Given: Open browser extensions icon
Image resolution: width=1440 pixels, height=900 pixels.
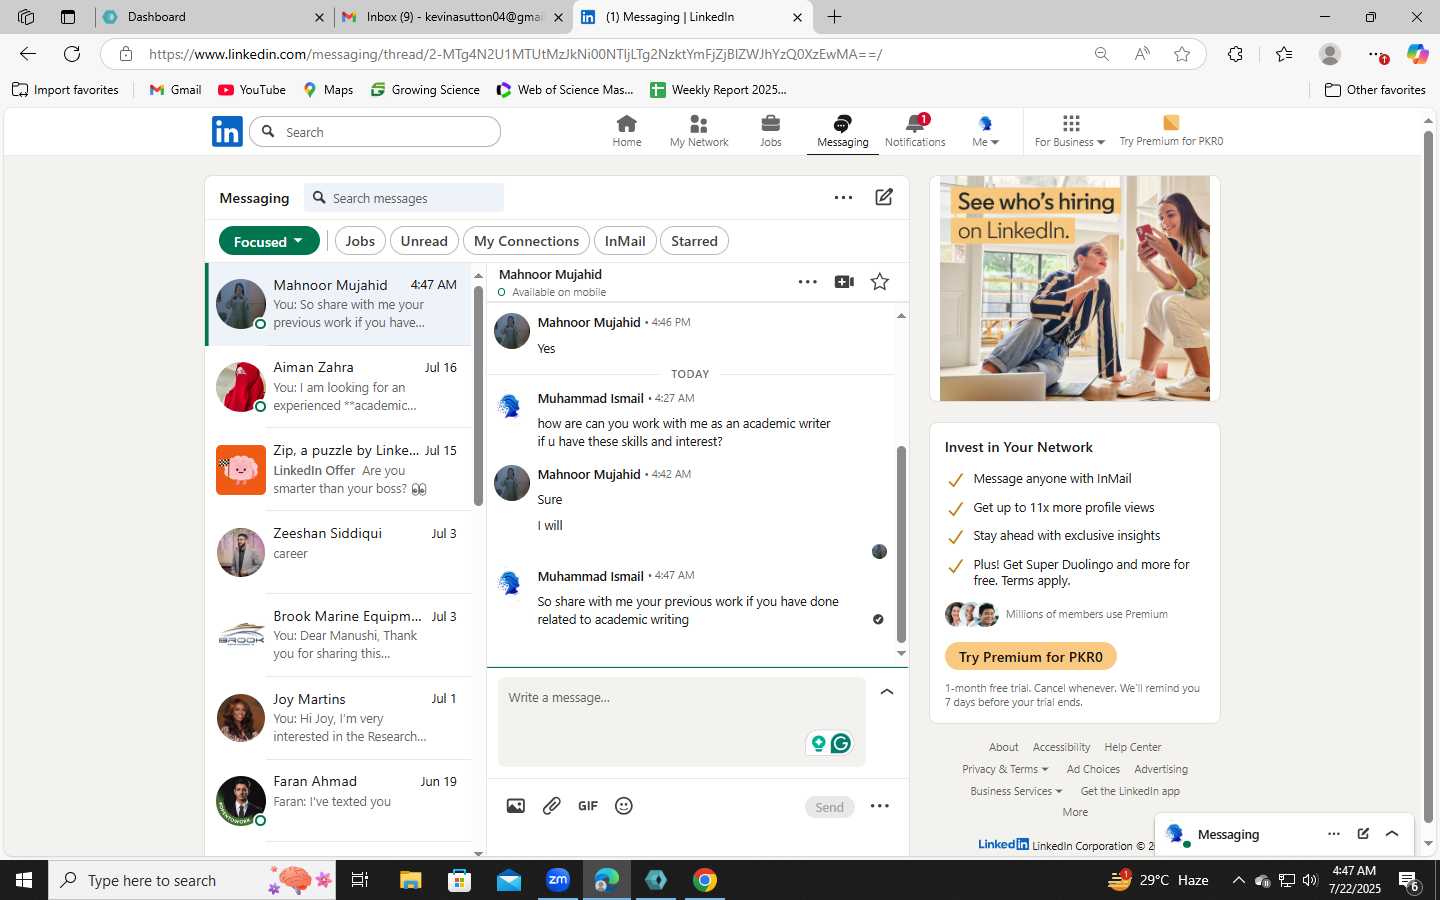Looking at the screenshot, I should 1235,54.
